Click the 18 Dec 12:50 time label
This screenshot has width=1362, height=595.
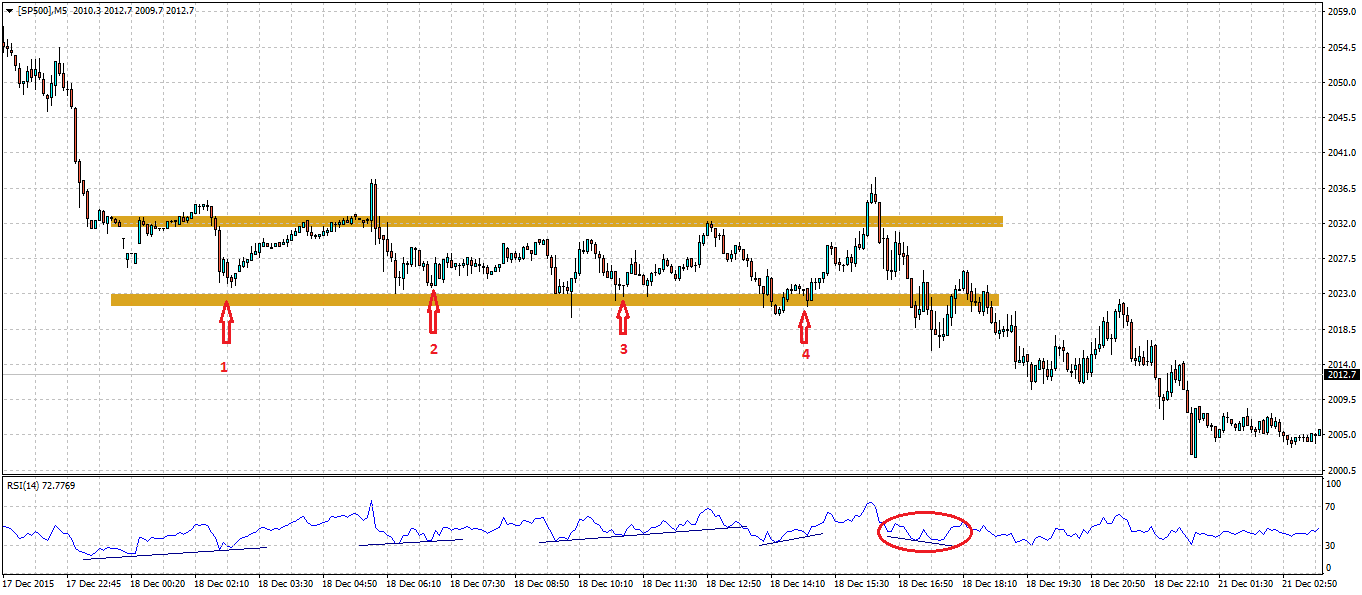[x=735, y=582]
